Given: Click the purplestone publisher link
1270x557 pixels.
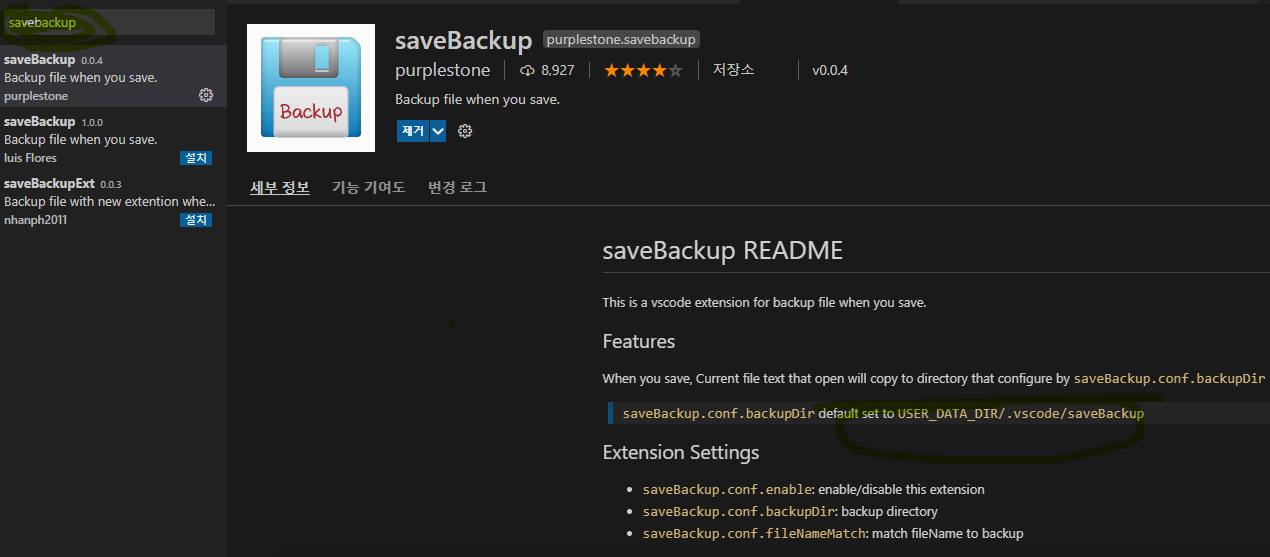Looking at the screenshot, I should coord(443,70).
